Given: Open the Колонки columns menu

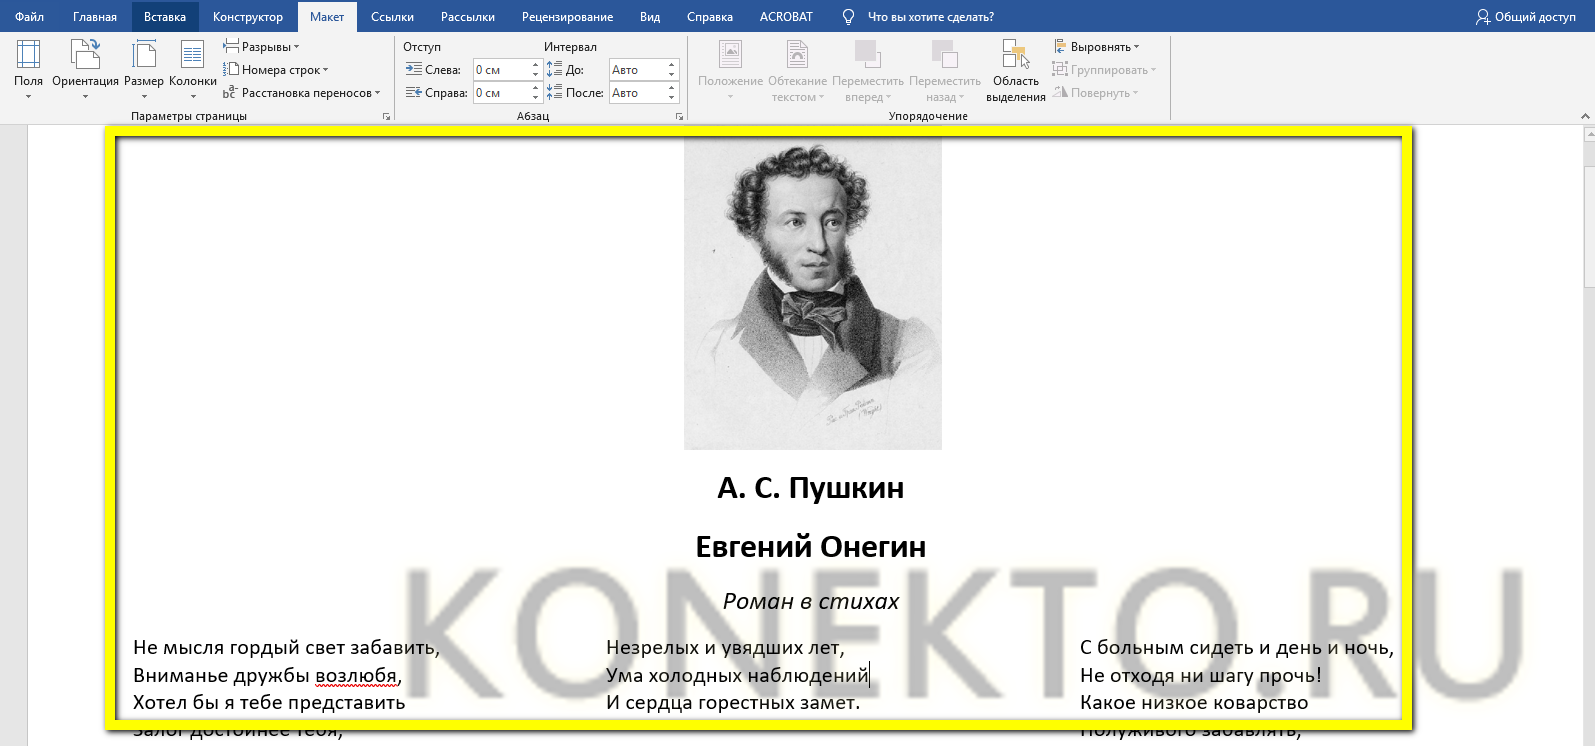Looking at the screenshot, I should tap(193, 69).
